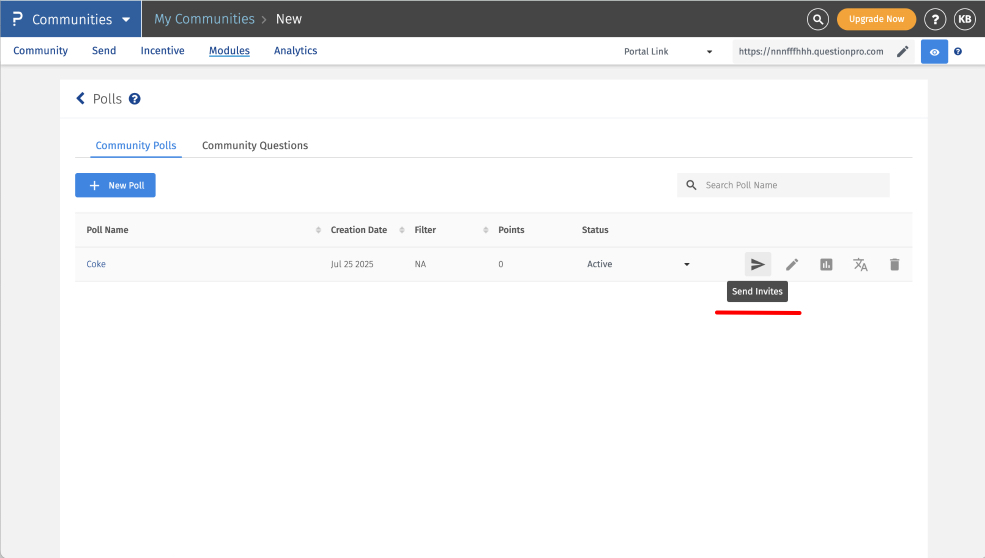
Task: Toggle the blue eye preview button
Action: tap(934, 51)
